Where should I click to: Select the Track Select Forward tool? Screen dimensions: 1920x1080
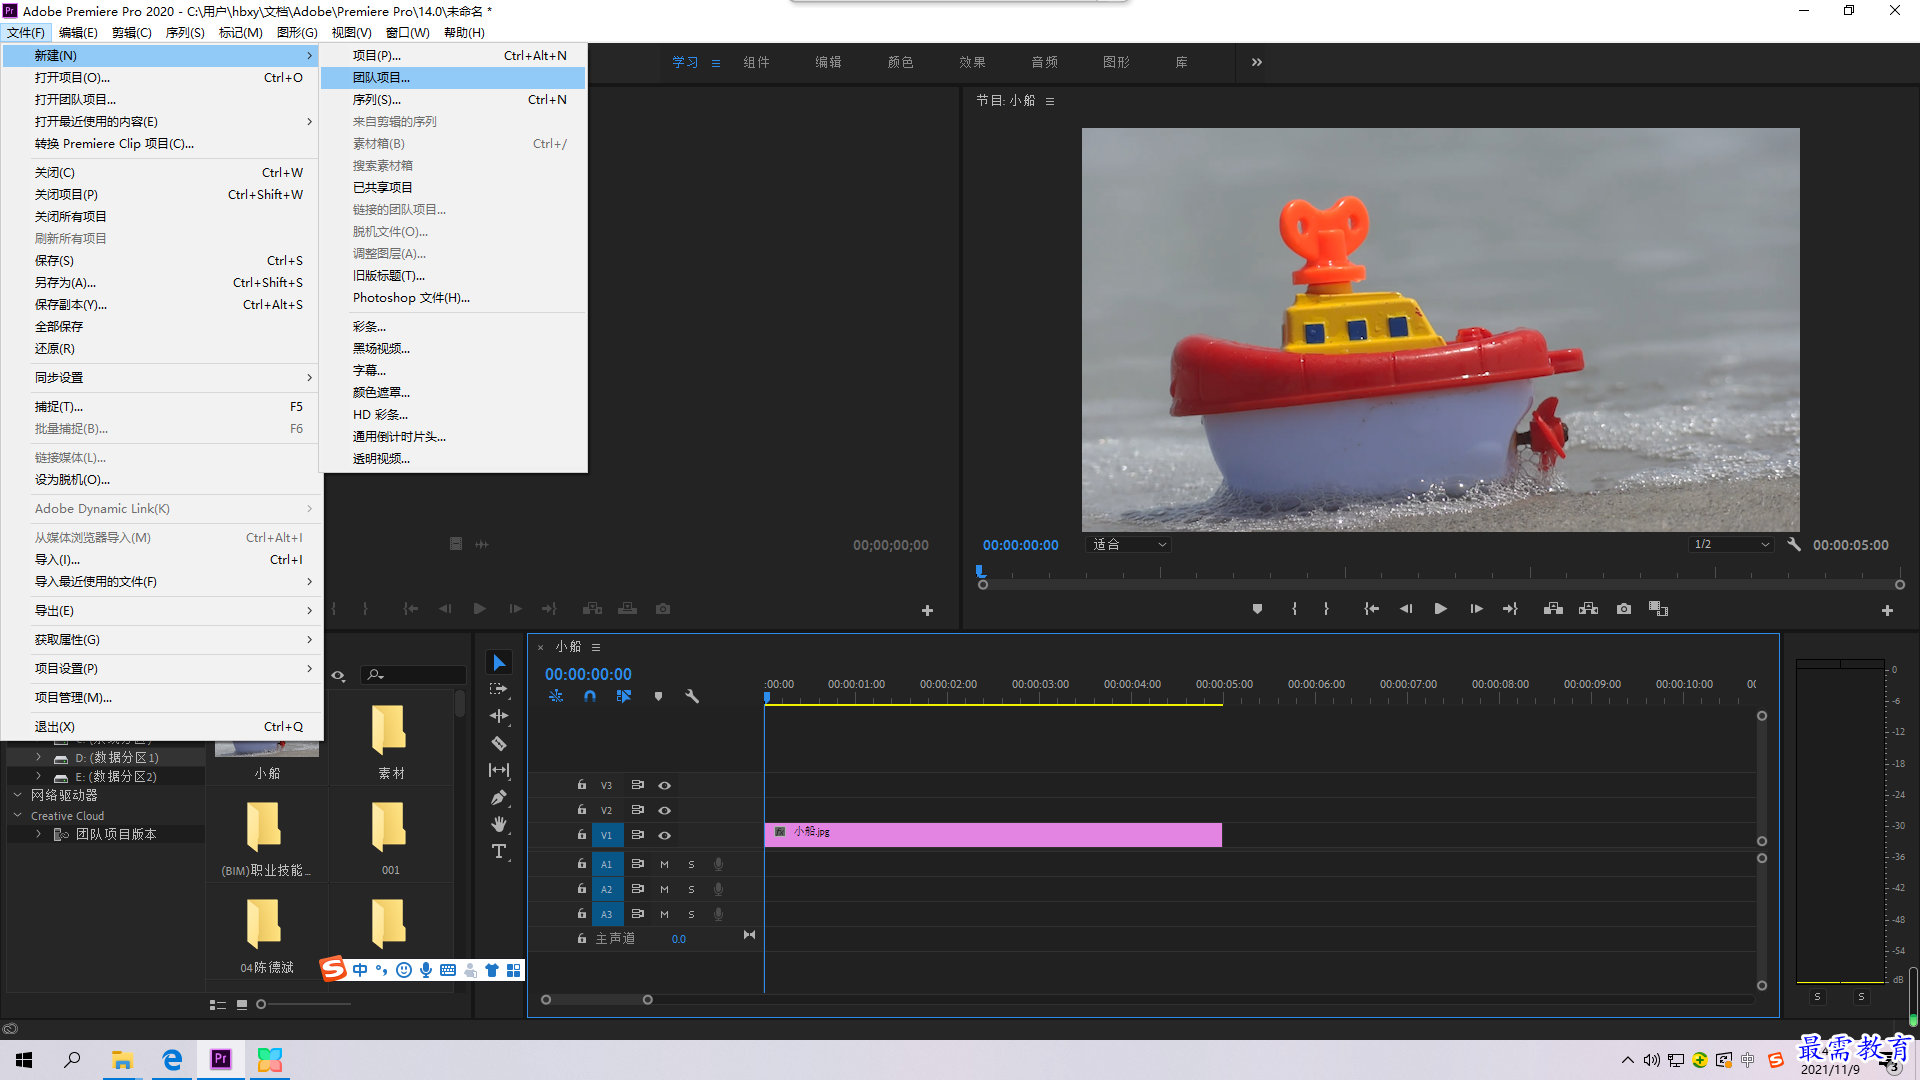coord(499,690)
